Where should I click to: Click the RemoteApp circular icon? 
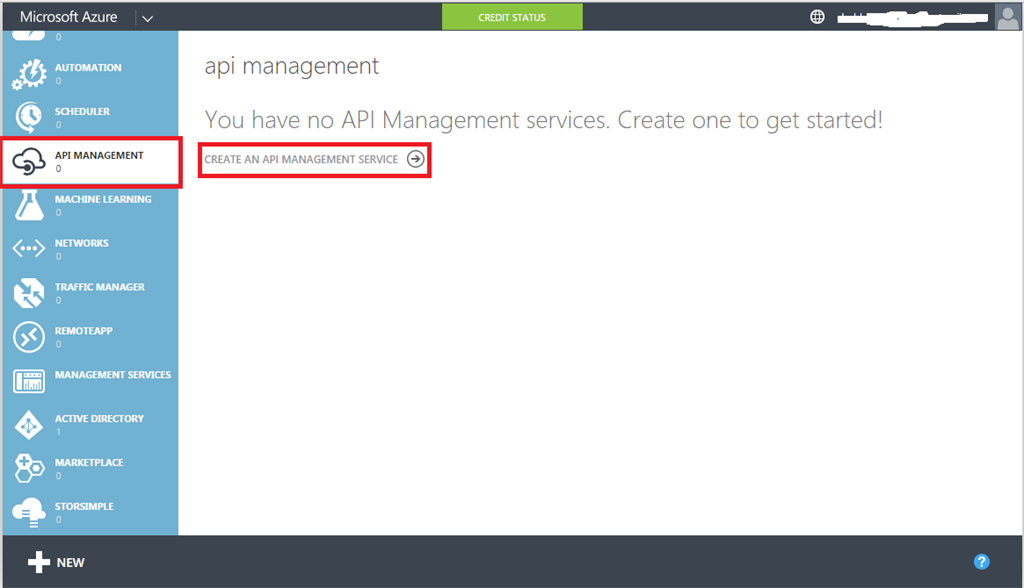coord(29,336)
